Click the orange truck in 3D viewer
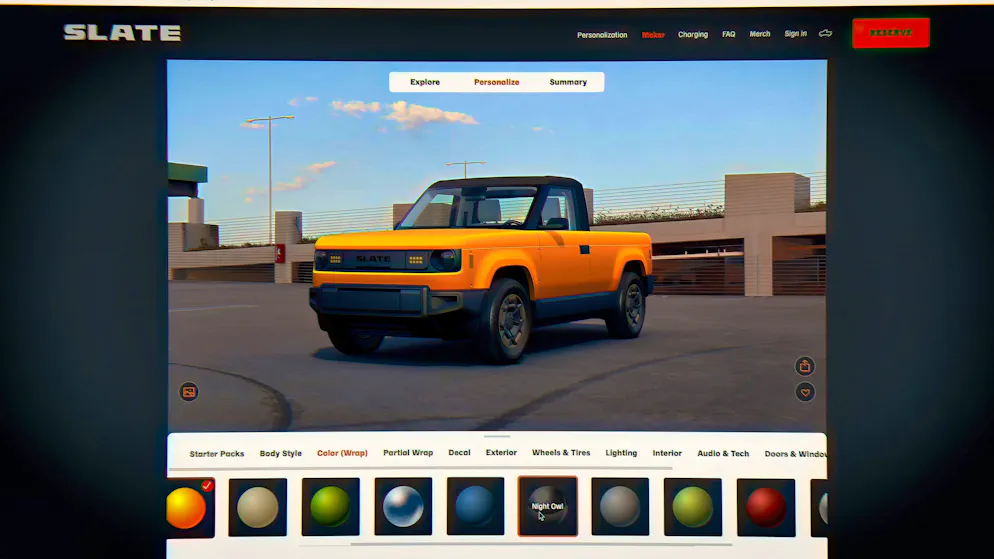This screenshot has width=994, height=559. (481, 269)
